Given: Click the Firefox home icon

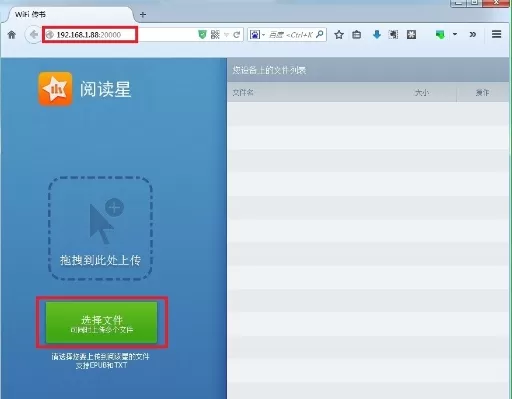Looking at the screenshot, I should tap(12, 35).
